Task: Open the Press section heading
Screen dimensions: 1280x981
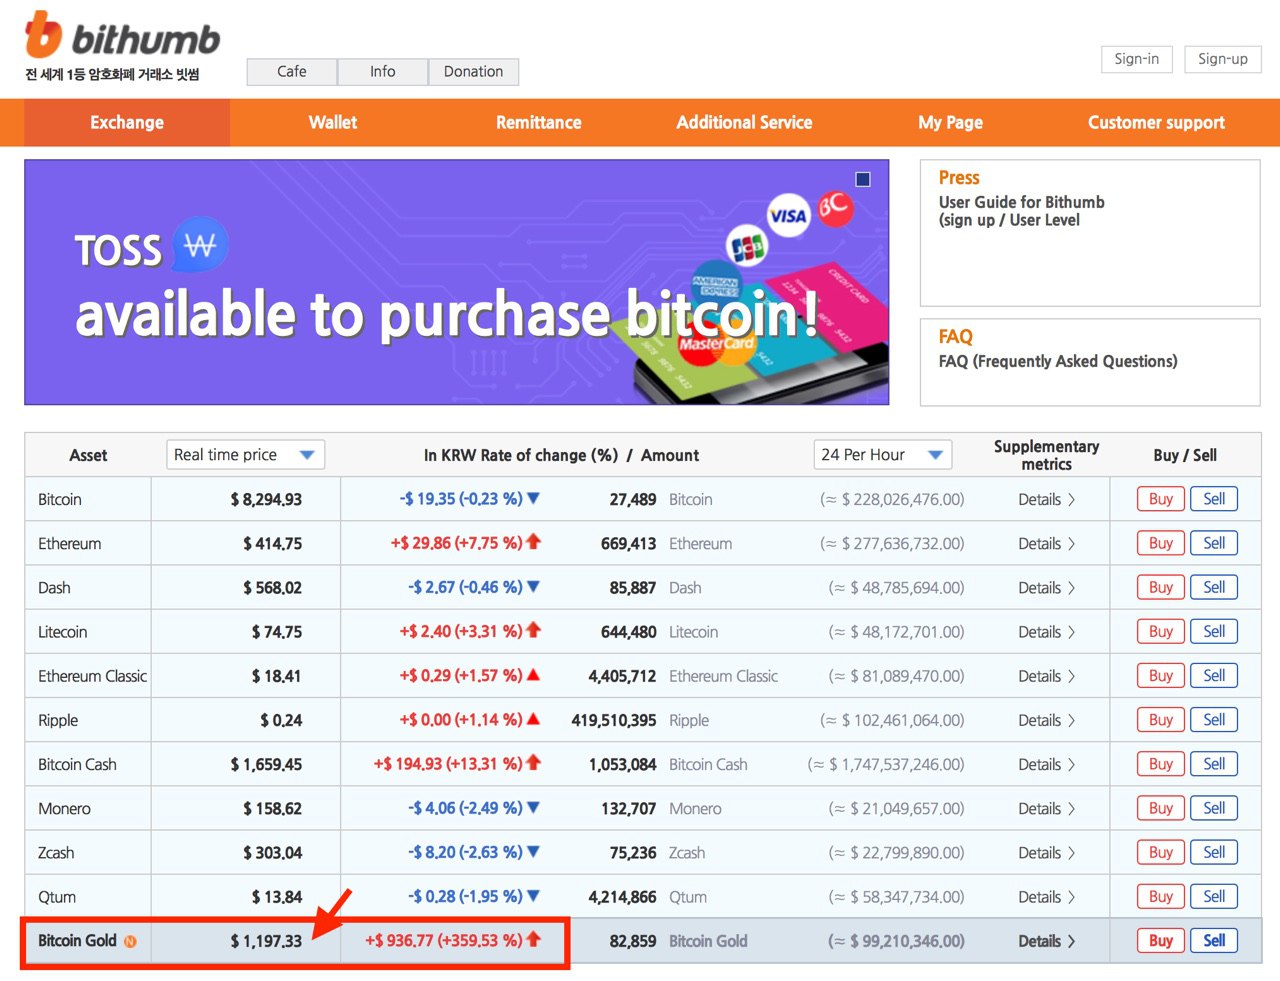Action: click(x=959, y=178)
